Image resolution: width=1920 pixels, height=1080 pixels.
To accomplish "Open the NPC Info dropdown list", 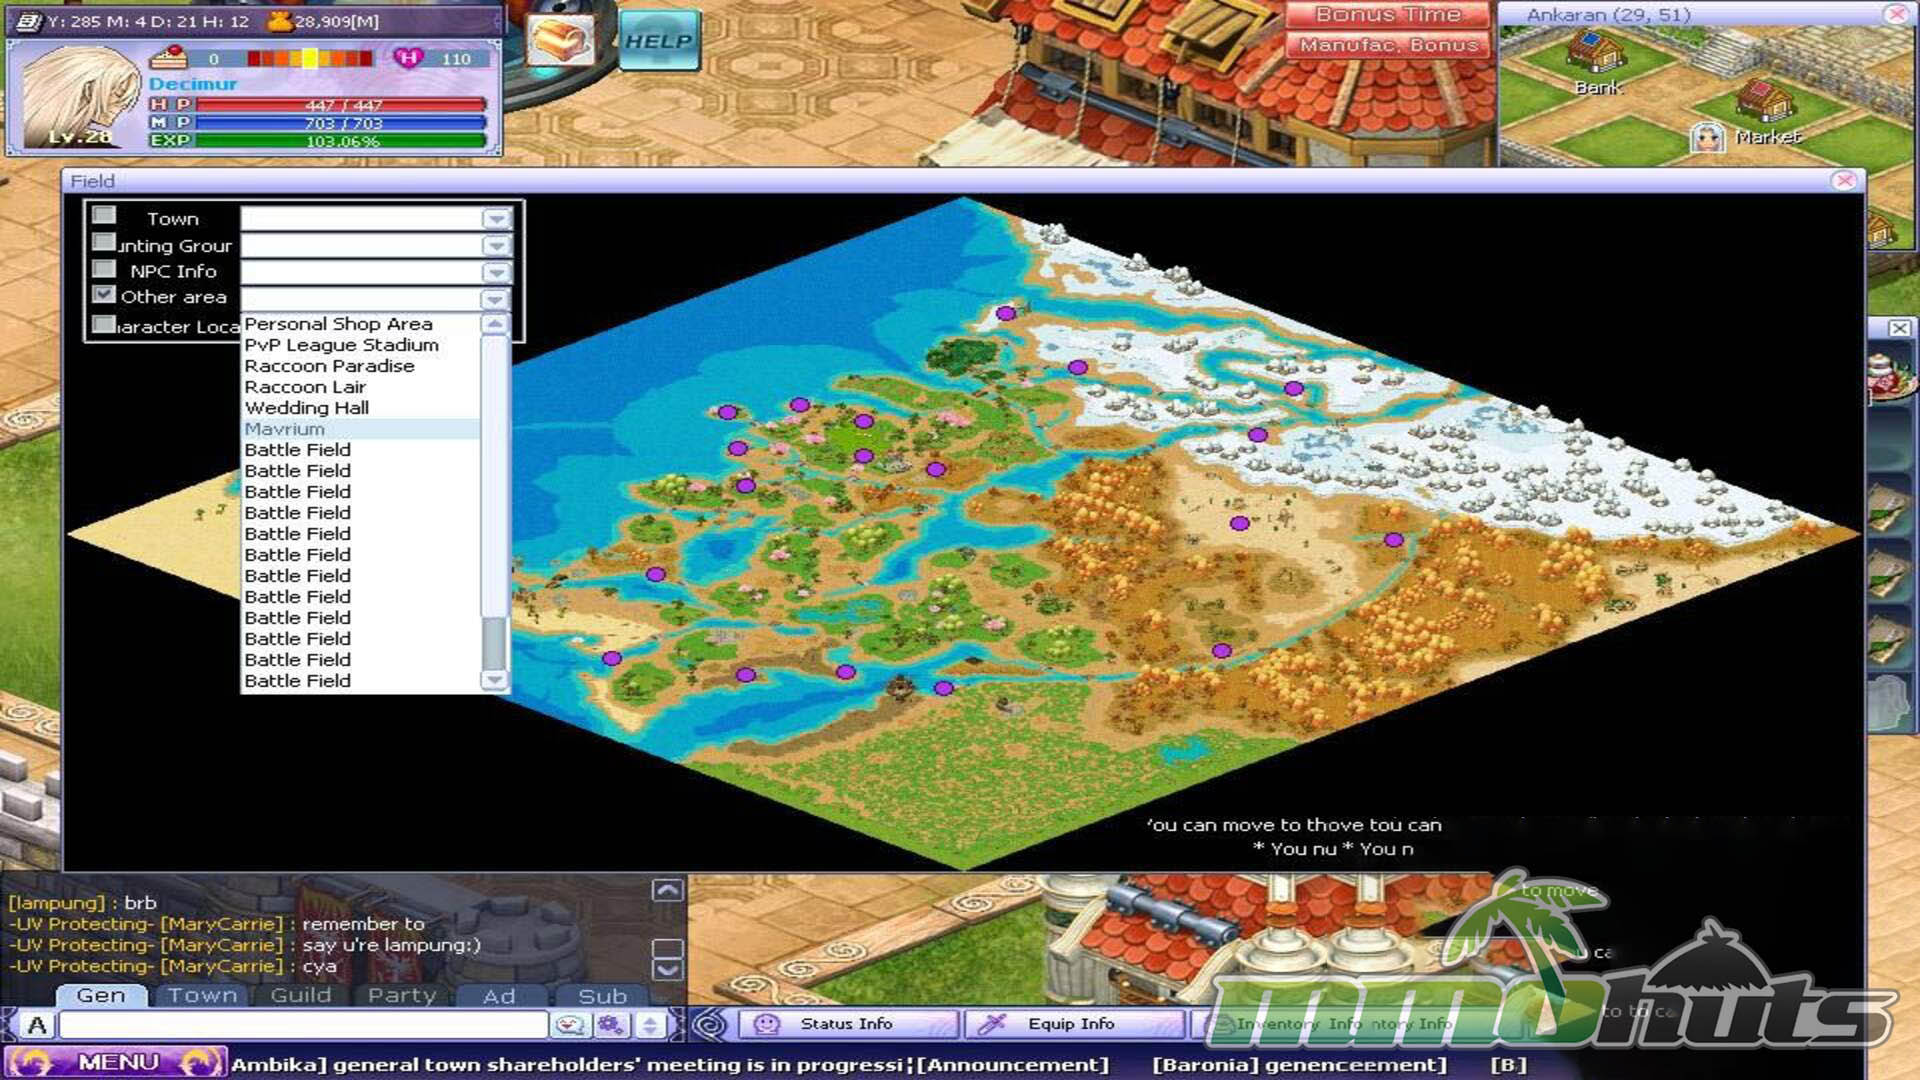I will tap(496, 272).
